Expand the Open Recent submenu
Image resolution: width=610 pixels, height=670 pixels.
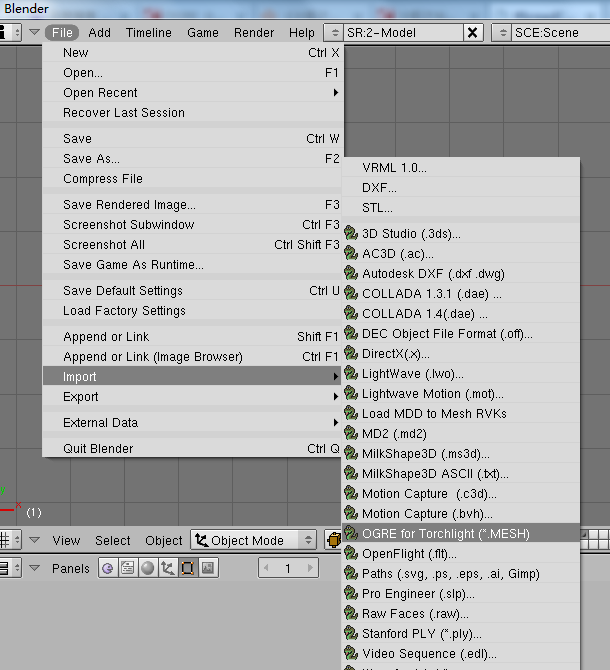193,93
